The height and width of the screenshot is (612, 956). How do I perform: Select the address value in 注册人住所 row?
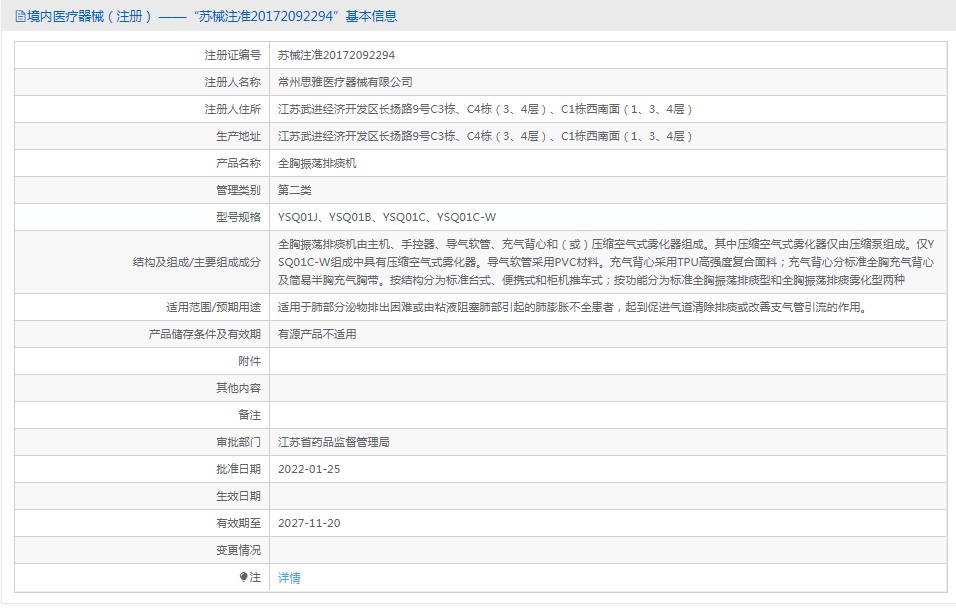485,109
